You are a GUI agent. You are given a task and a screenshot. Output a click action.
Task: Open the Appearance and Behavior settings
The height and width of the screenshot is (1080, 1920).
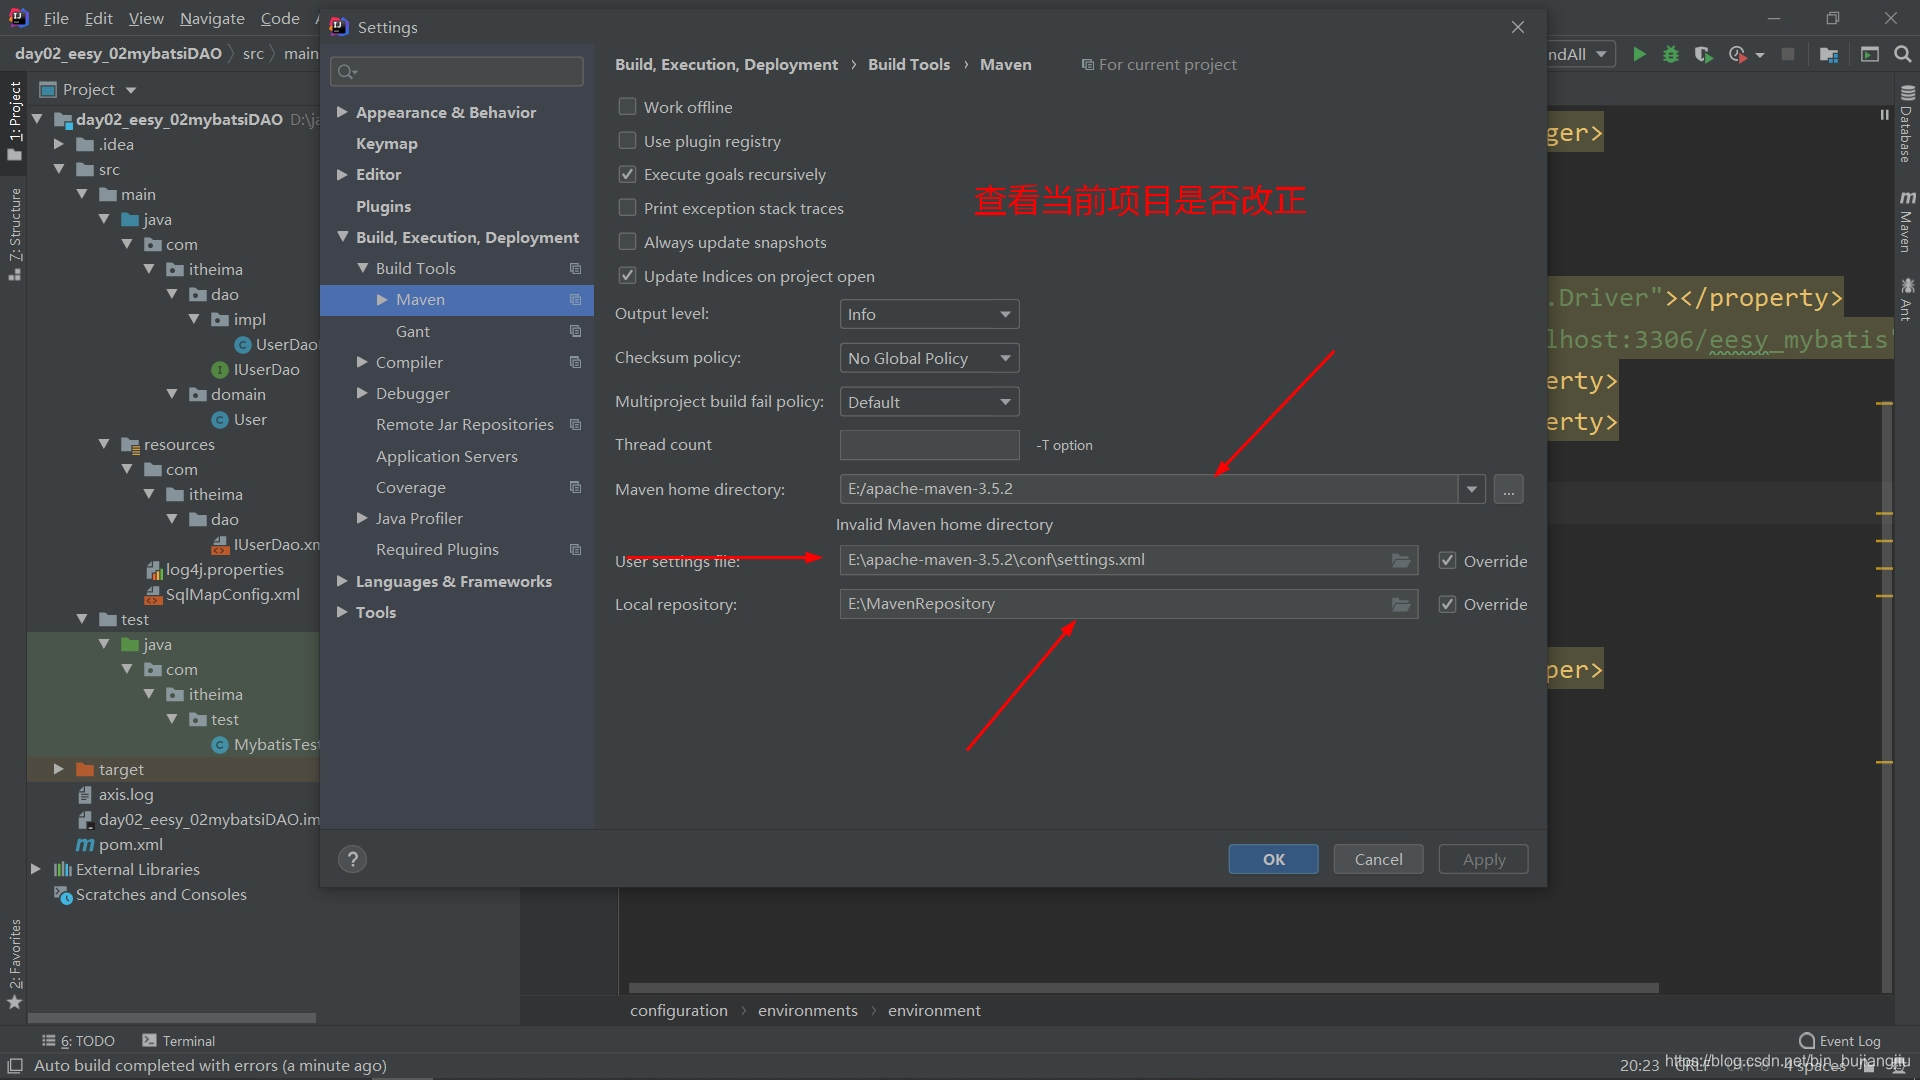[x=446, y=112]
